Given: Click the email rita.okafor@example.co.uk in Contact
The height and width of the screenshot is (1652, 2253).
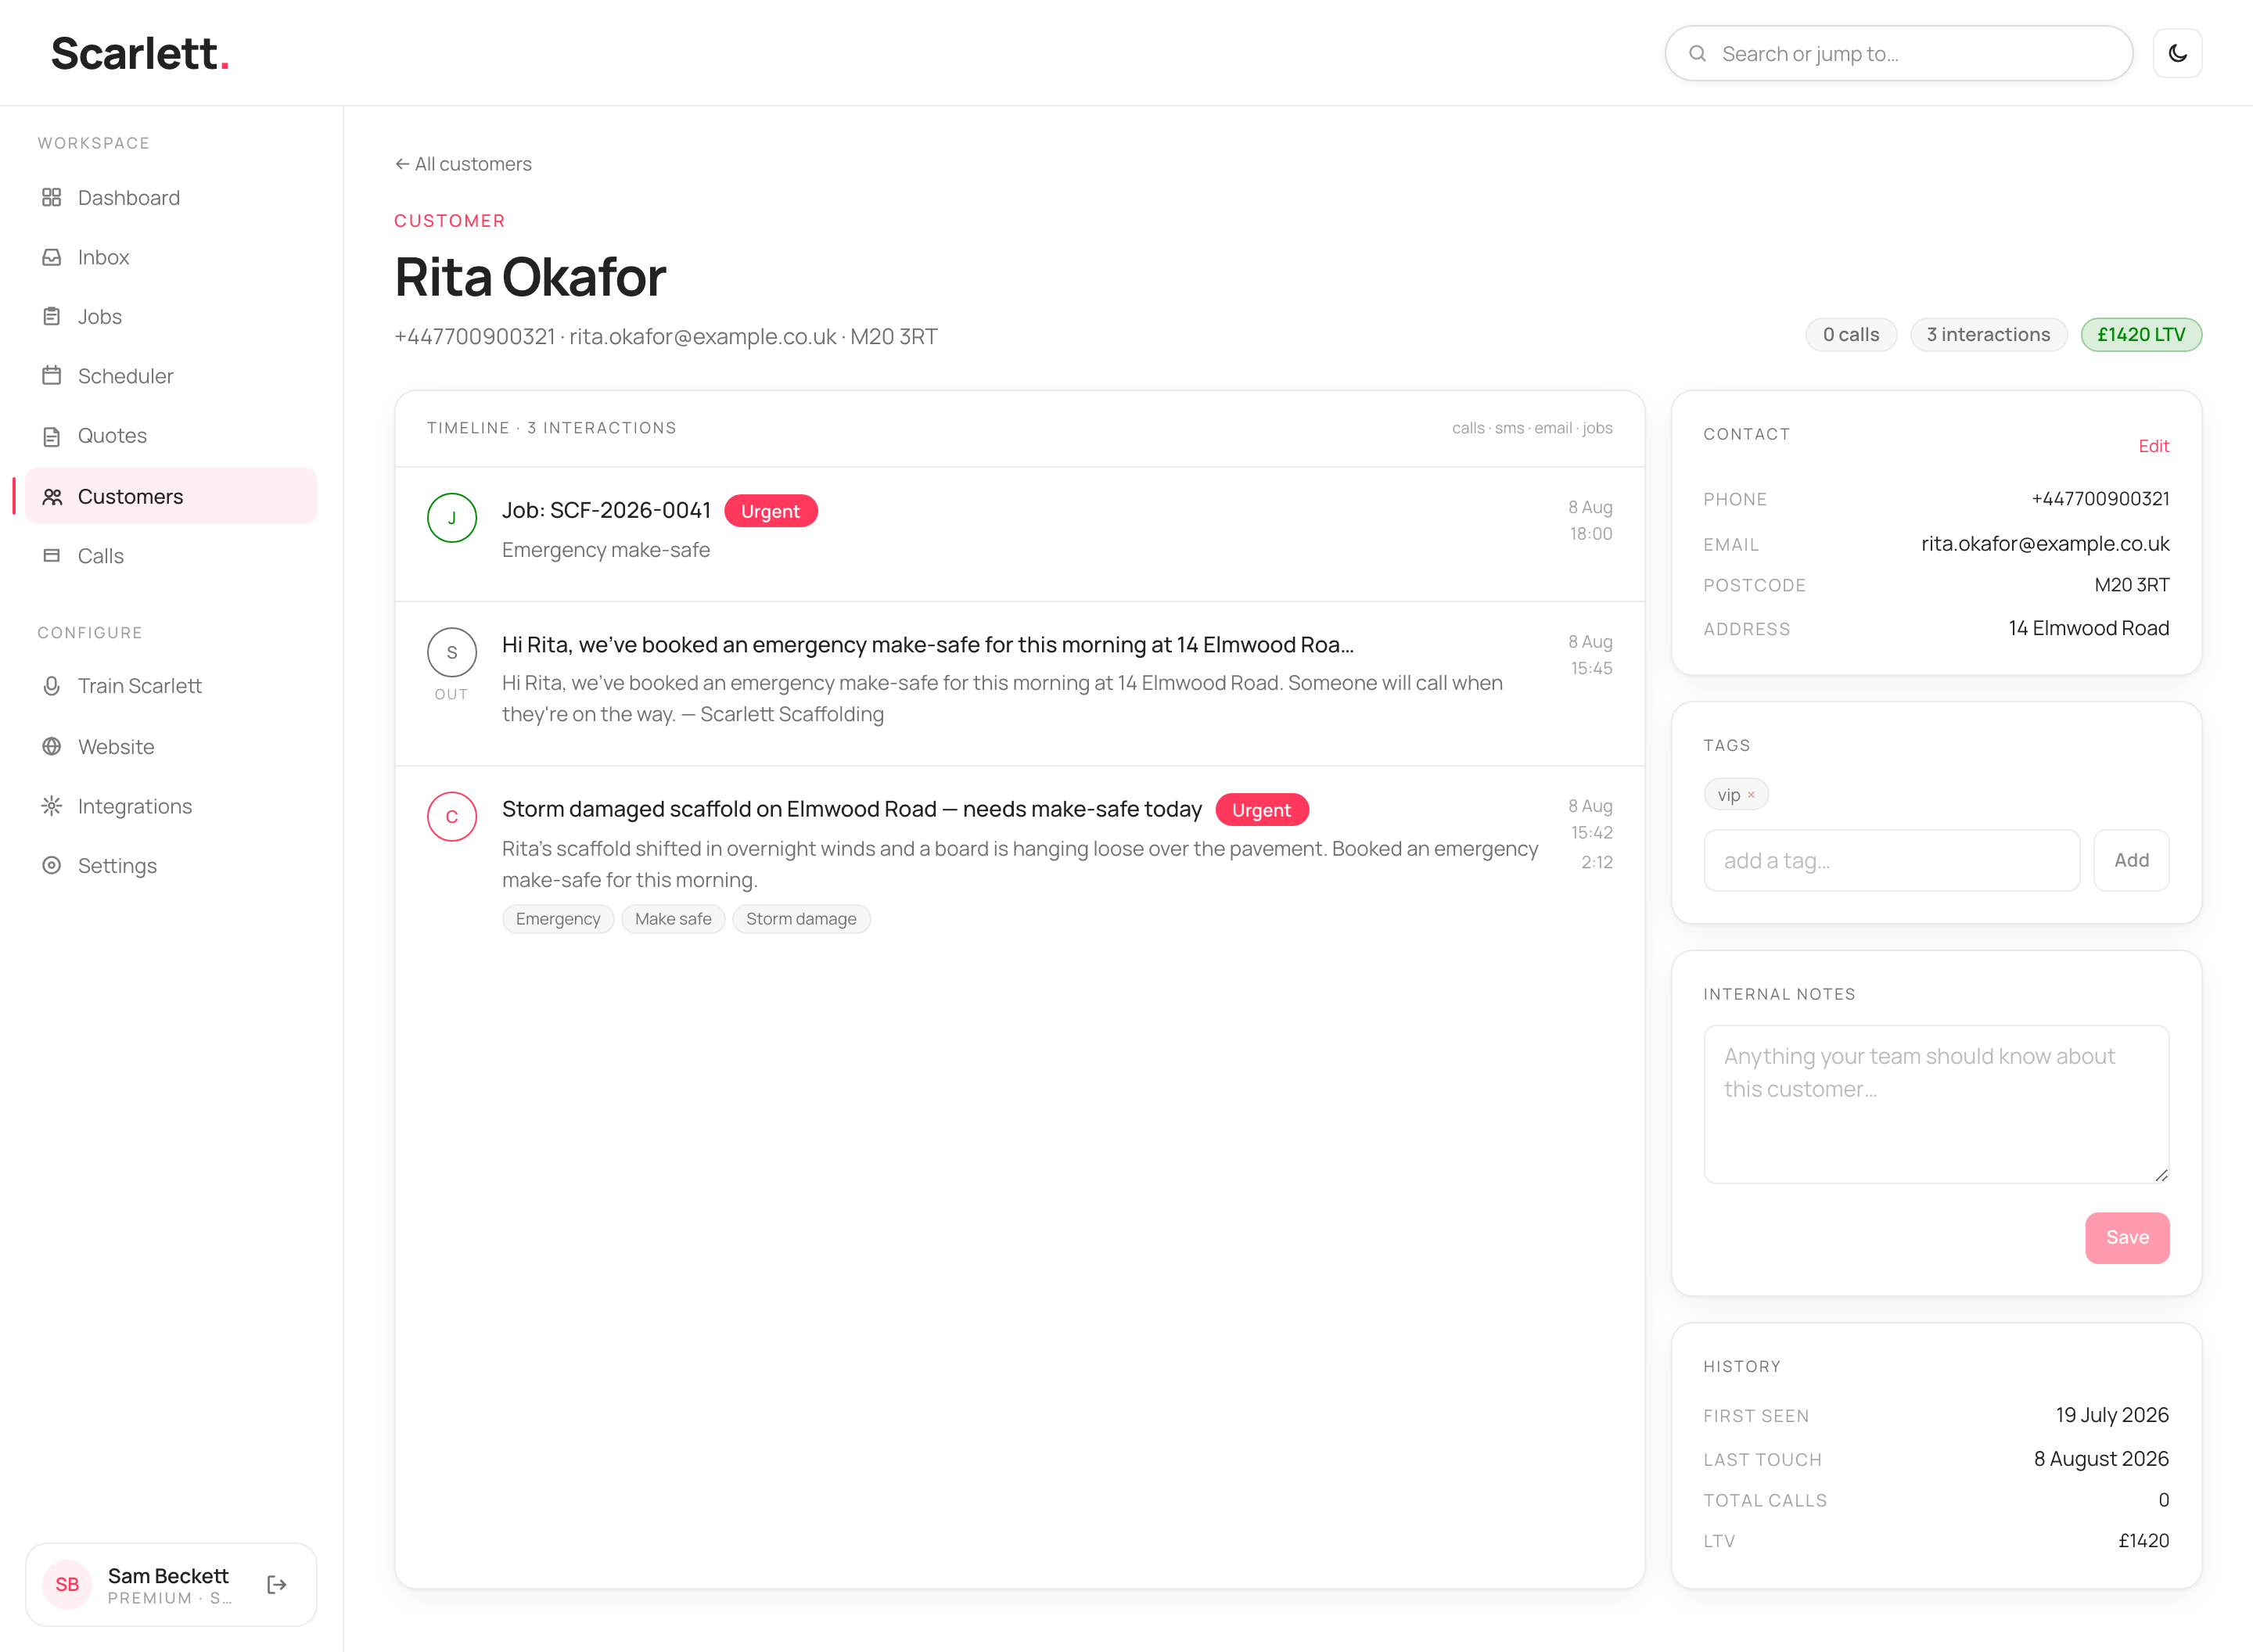Looking at the screenshot, I should tap(2044, 543).
